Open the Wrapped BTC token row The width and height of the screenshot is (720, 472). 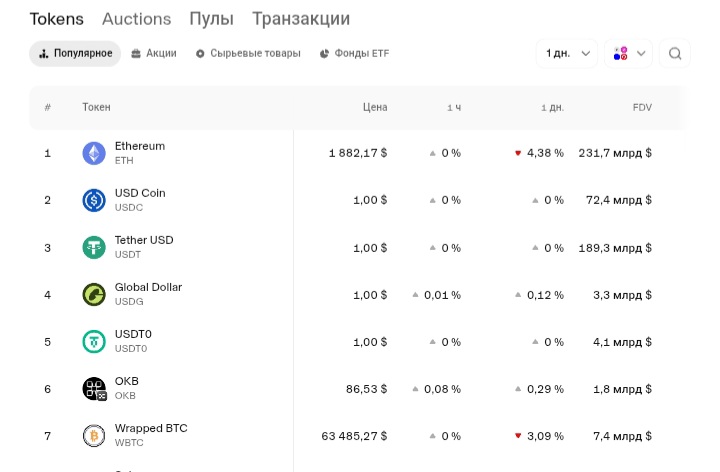click(358, 436)
